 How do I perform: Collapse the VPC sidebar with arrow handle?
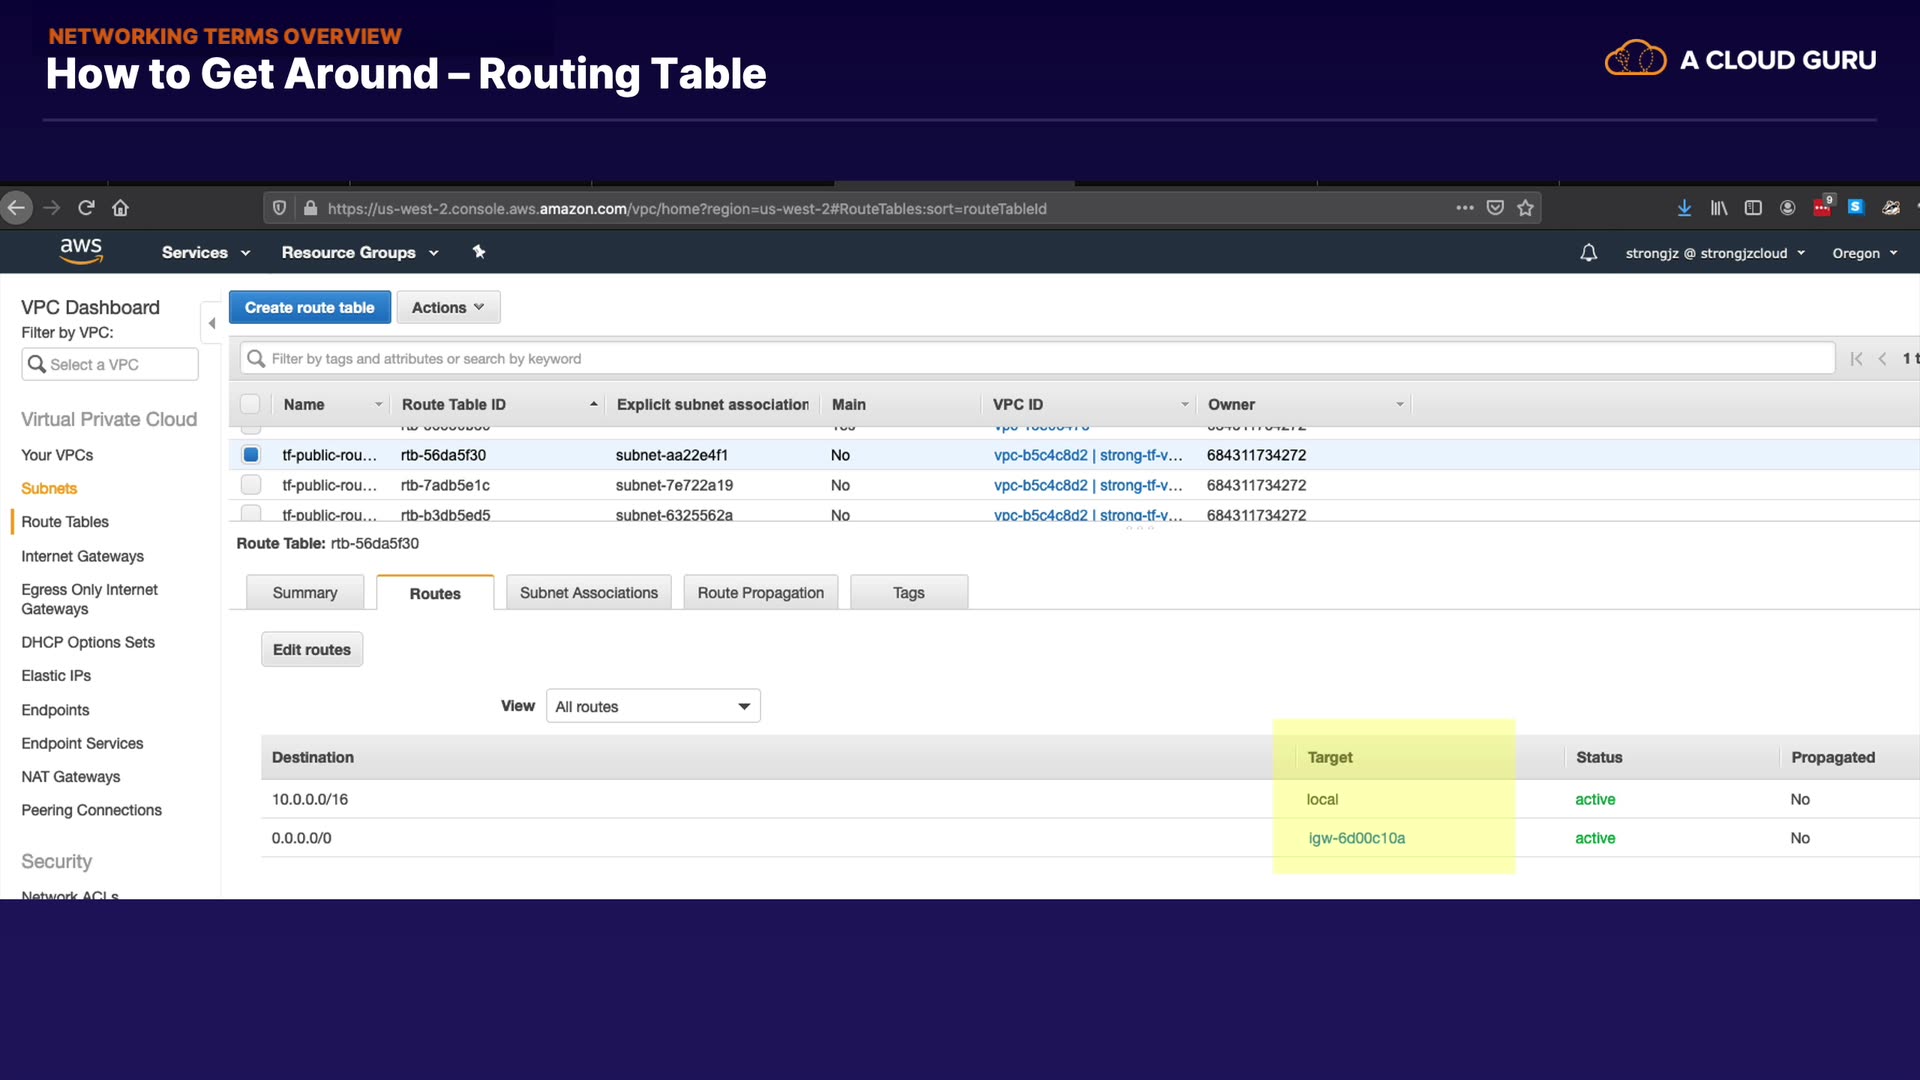coord(211,323)
